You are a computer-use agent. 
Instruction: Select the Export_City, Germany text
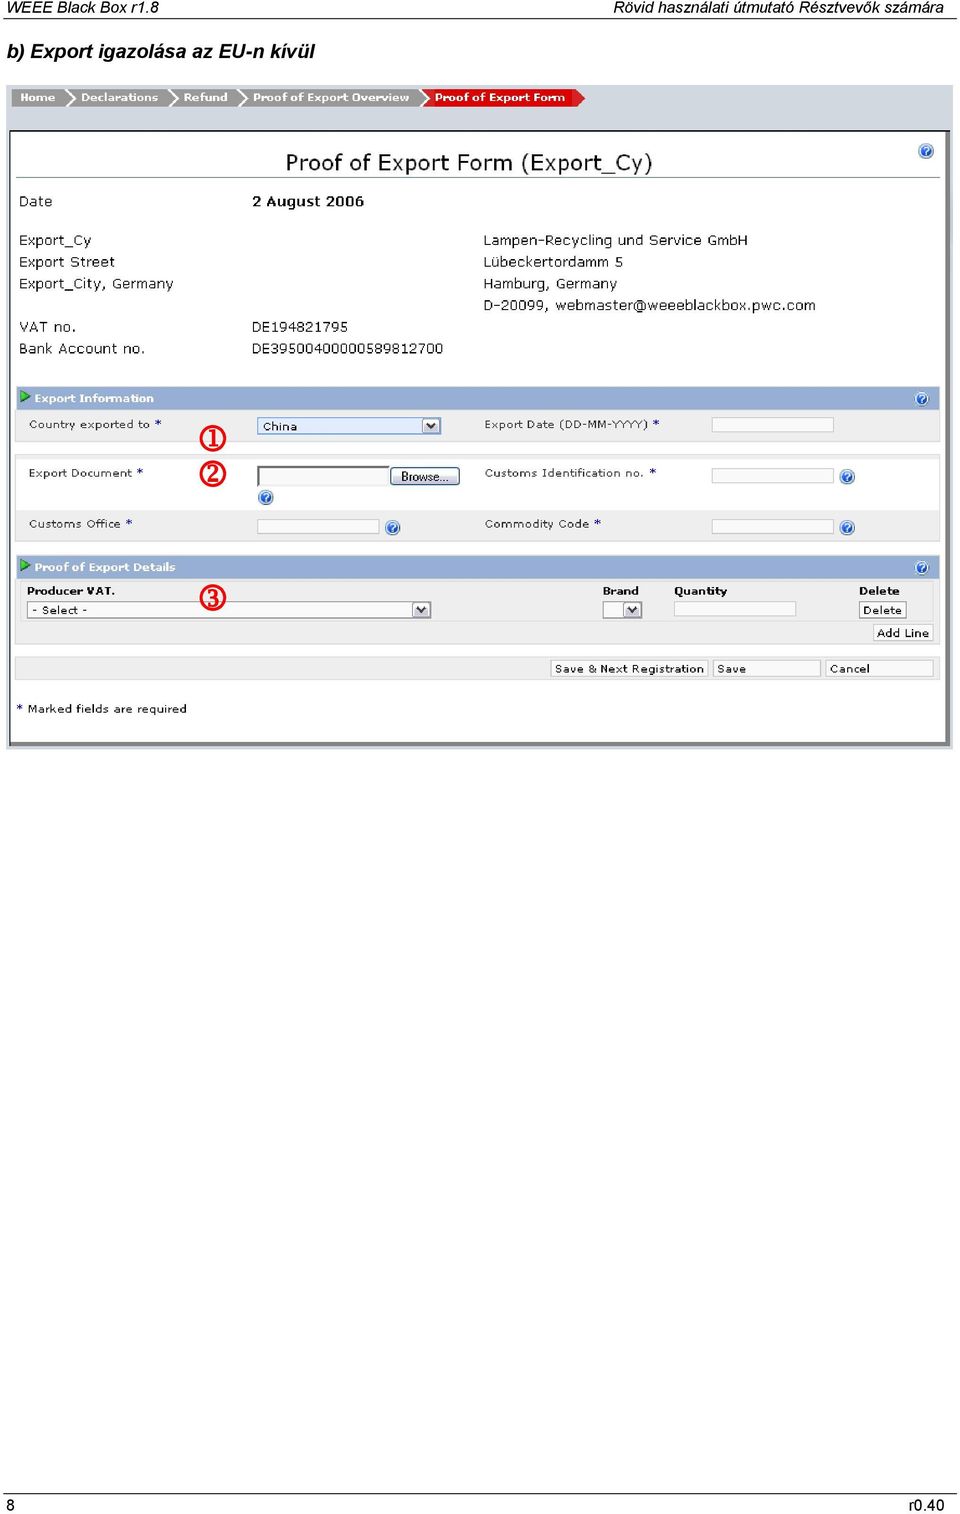pos(96,284)
